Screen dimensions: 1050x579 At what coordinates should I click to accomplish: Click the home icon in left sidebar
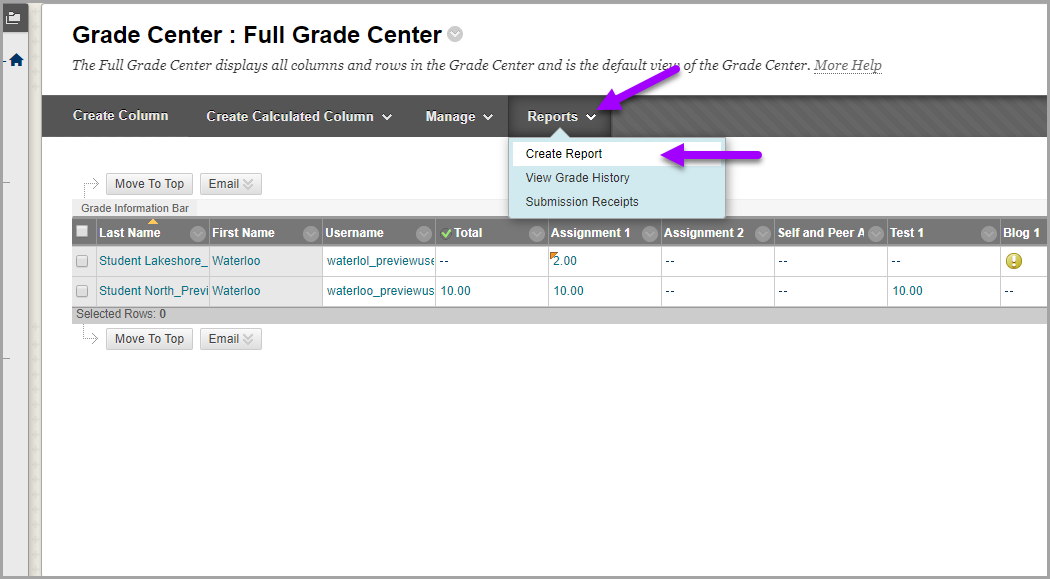[x=16, y=60]
